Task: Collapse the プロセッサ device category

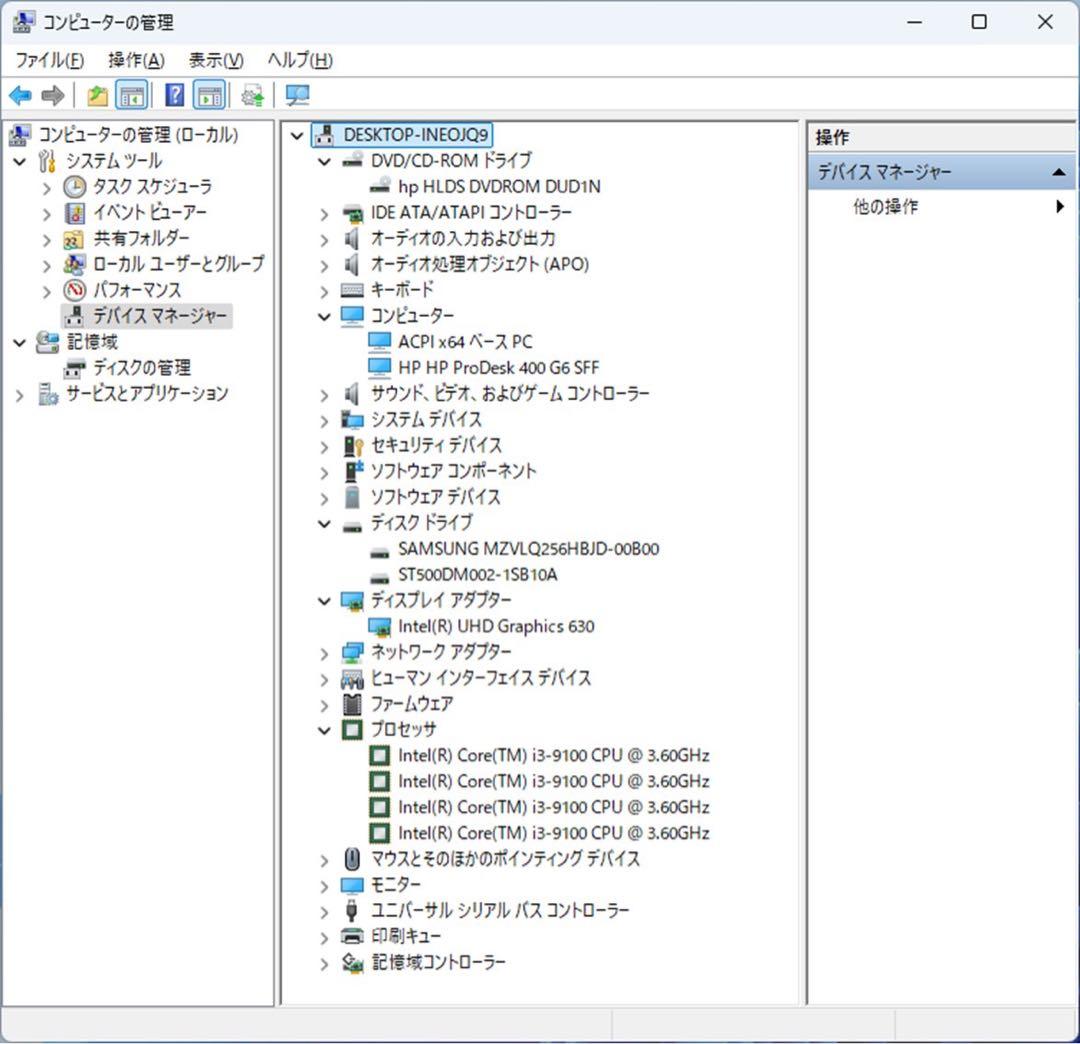Action: coord(323,730)
